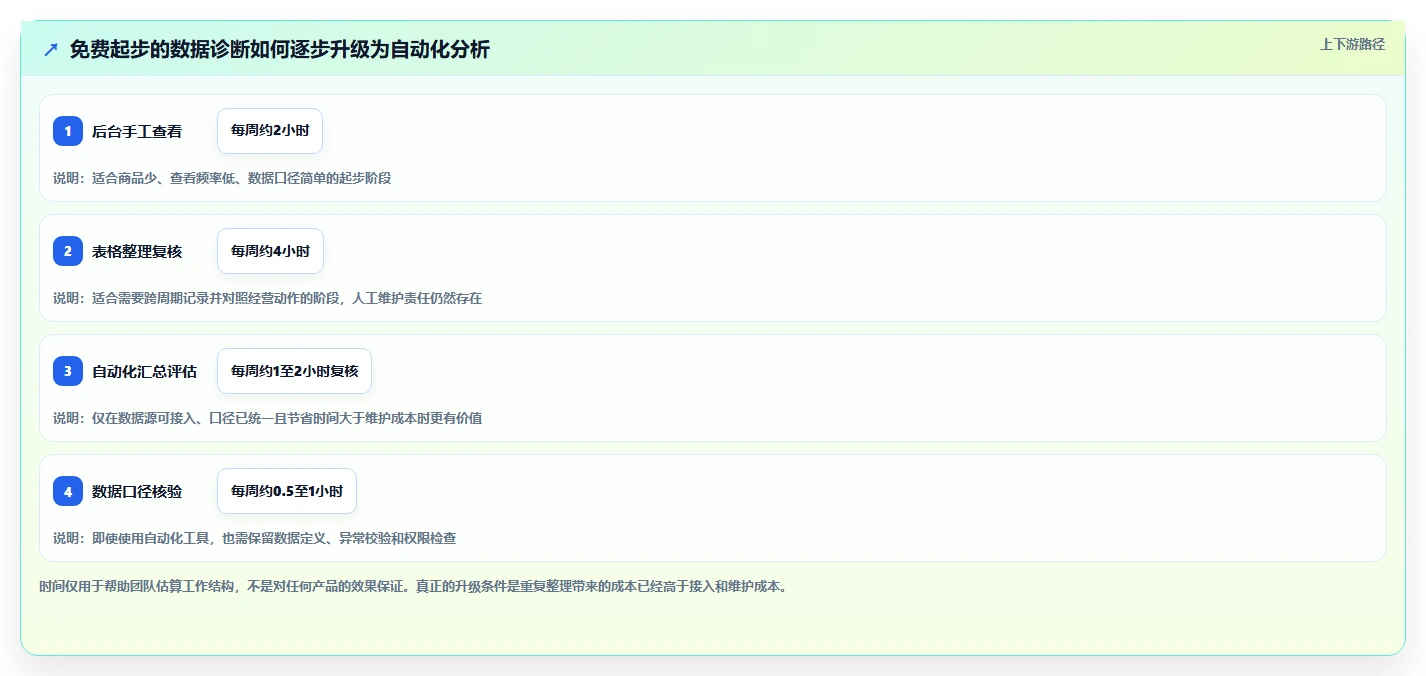Screen dimensions: 1426x676
Task: Click the 每周约0.5至1小时 pill
Action: [x=287, y=491]
